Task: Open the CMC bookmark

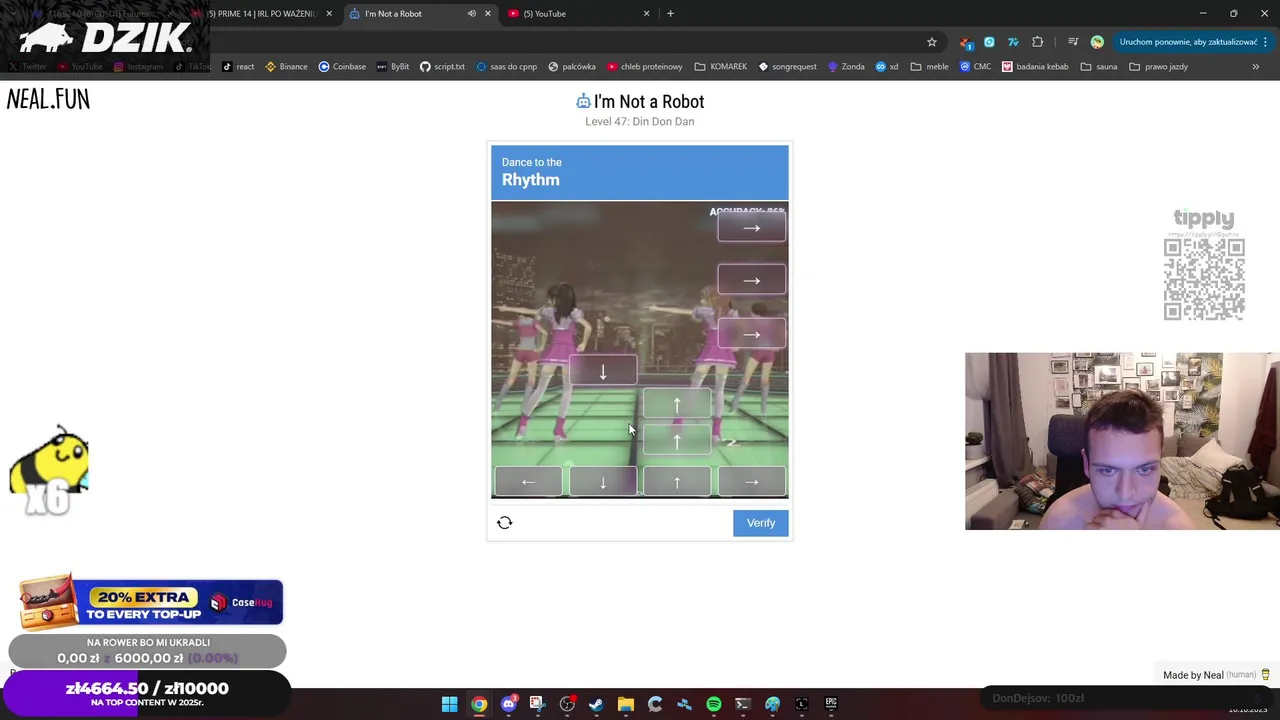Action: click(x=975, y=67)
